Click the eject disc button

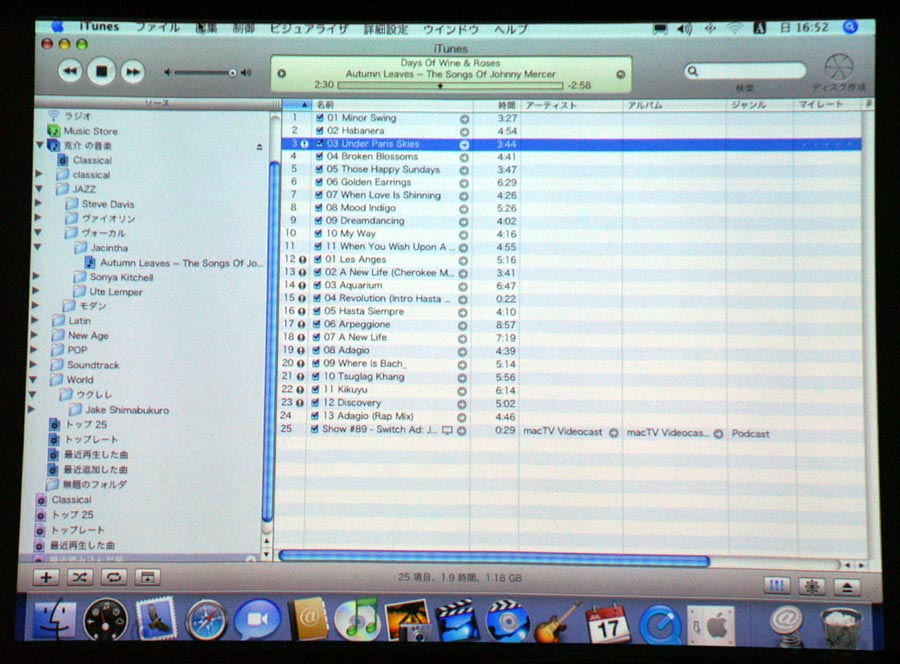click(847, 587)
